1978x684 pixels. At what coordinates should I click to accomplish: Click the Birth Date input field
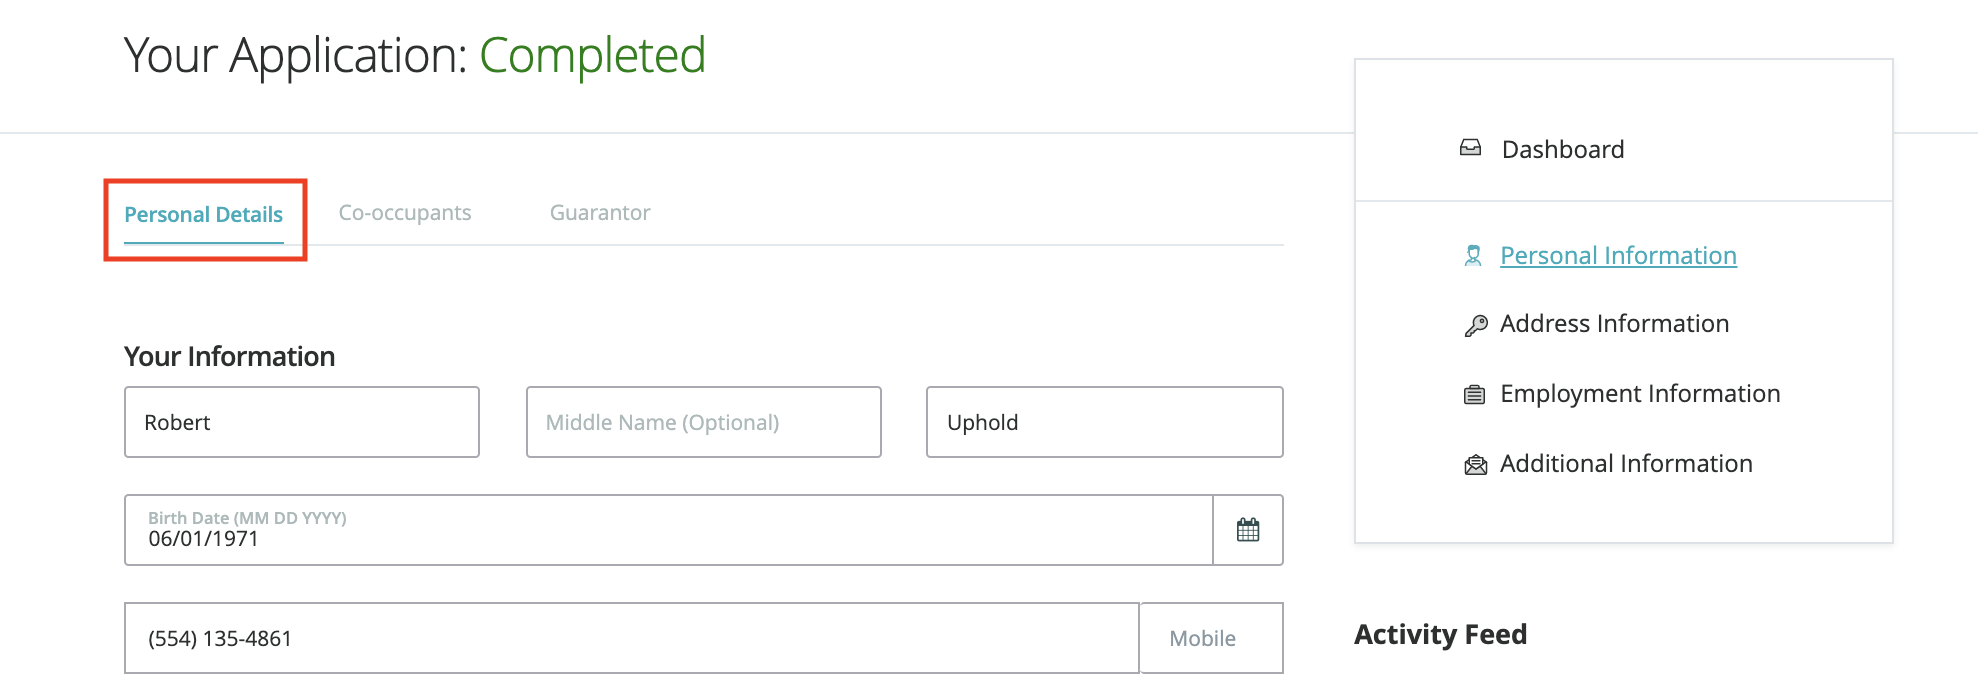tap(668, 530)
